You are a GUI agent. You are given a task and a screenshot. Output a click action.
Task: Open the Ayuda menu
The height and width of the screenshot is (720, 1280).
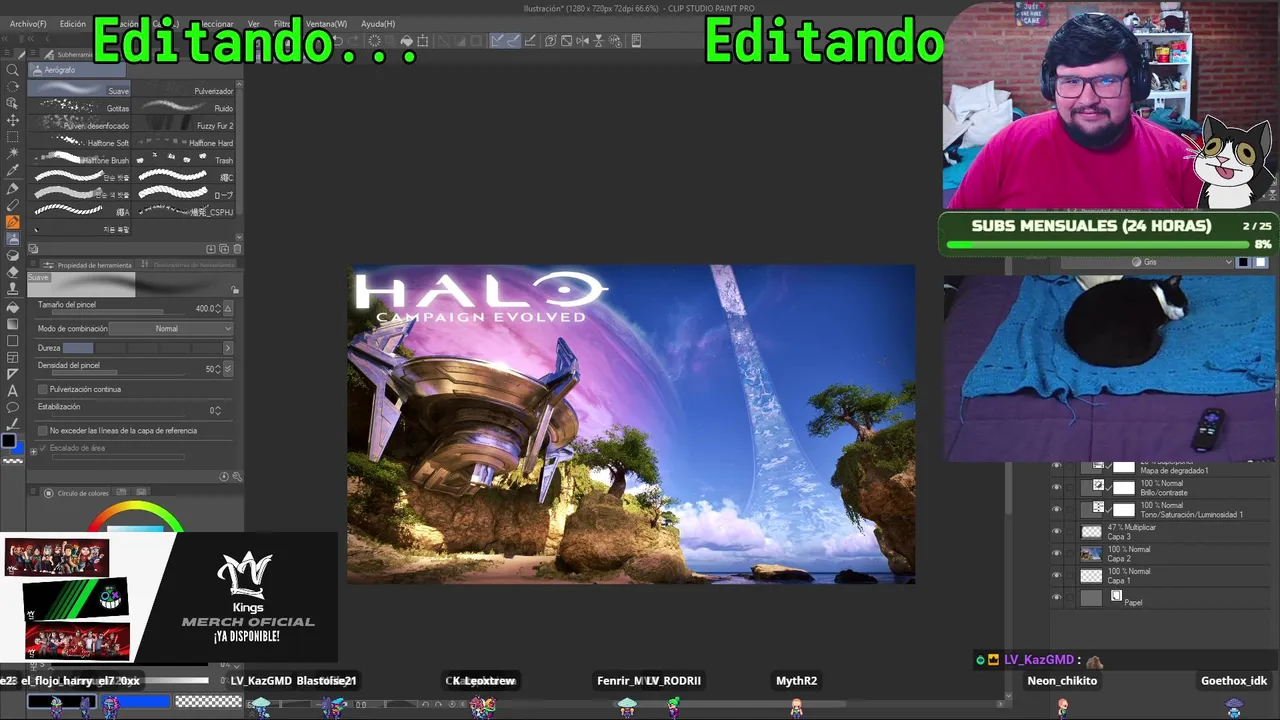377,24
